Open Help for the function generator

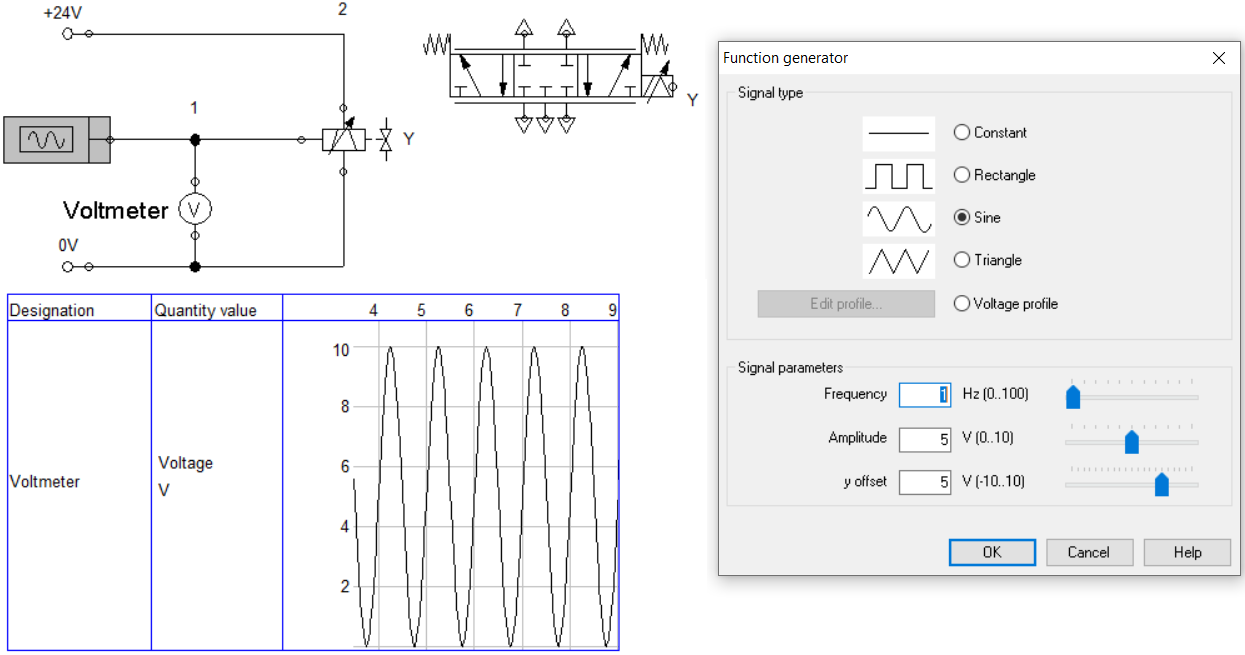(1187, 552)
